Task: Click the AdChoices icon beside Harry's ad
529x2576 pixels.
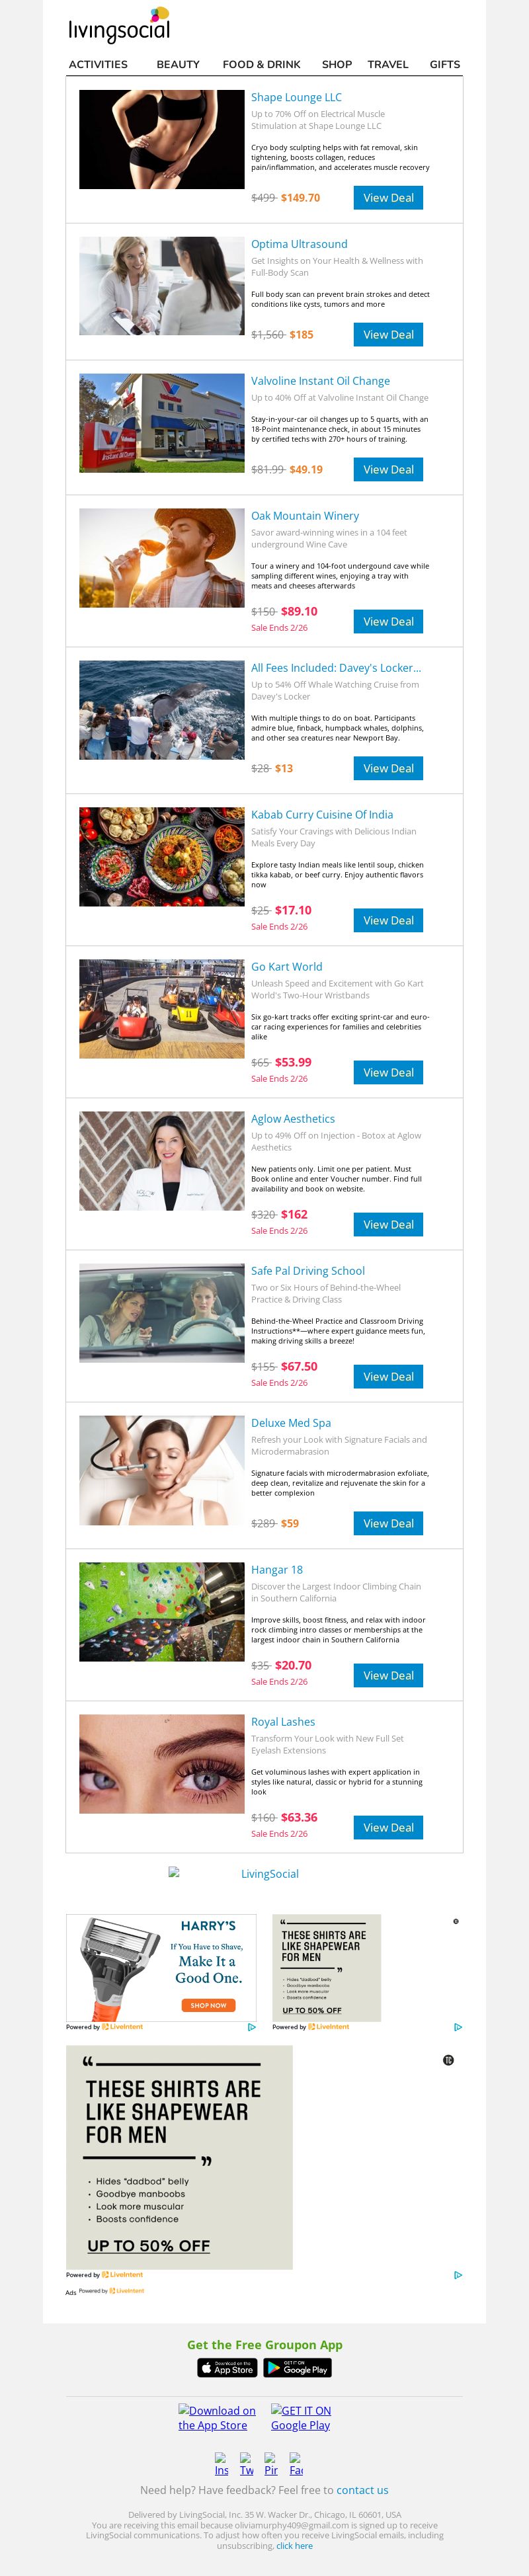Action: click(x=252, y=2026)
